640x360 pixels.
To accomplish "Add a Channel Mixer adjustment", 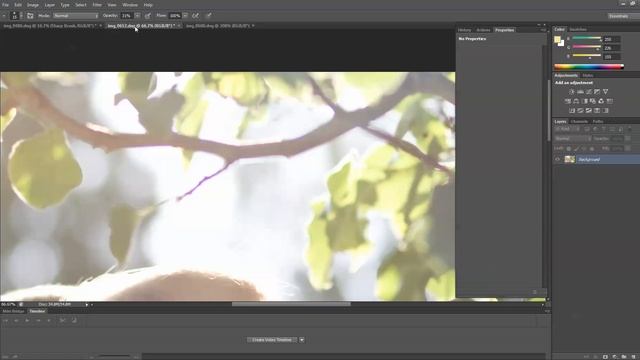I will [601, 101].
